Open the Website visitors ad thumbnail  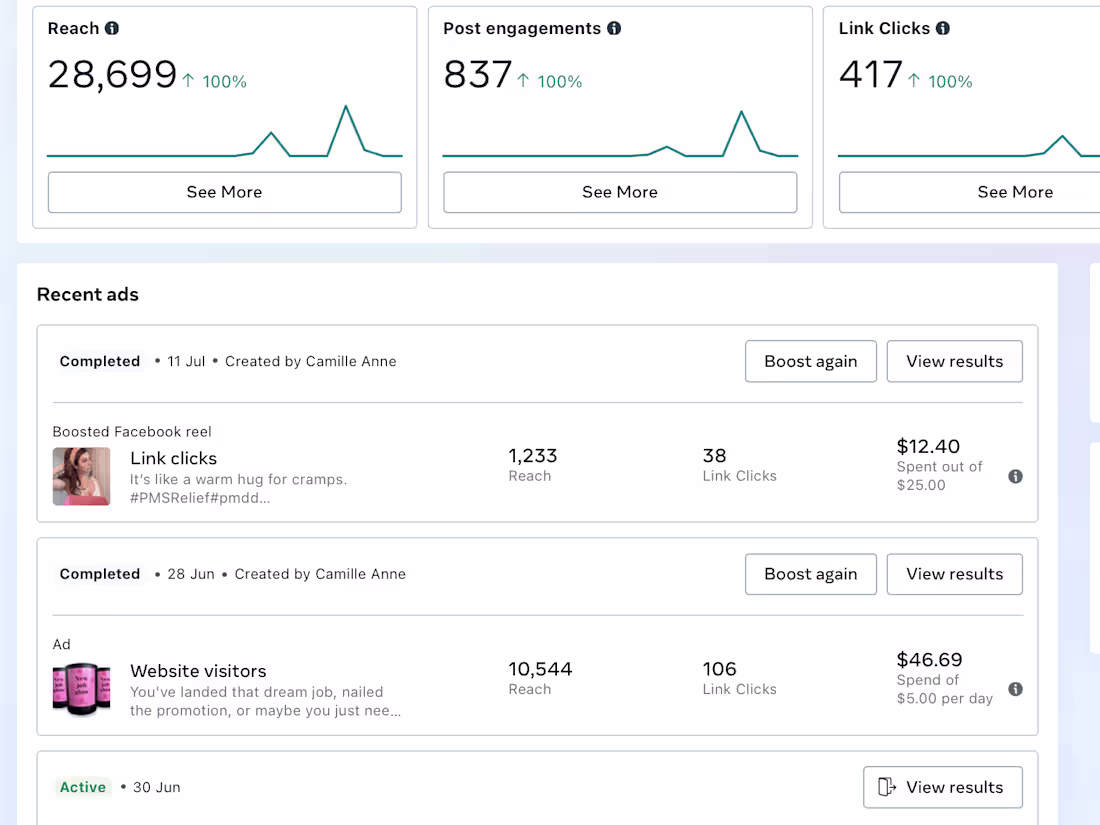[x=81, y=689]
